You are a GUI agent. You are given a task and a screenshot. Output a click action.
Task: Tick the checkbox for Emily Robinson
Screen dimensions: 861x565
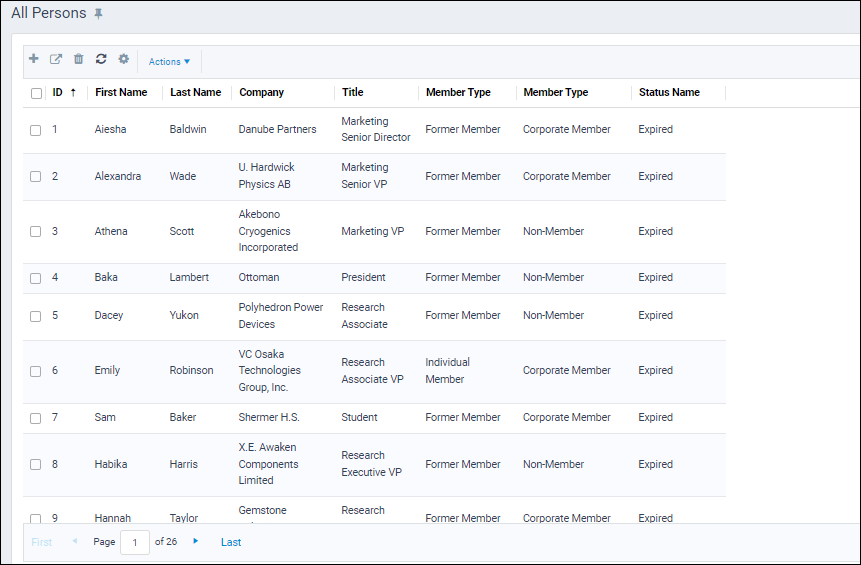[x=36, y=371]
